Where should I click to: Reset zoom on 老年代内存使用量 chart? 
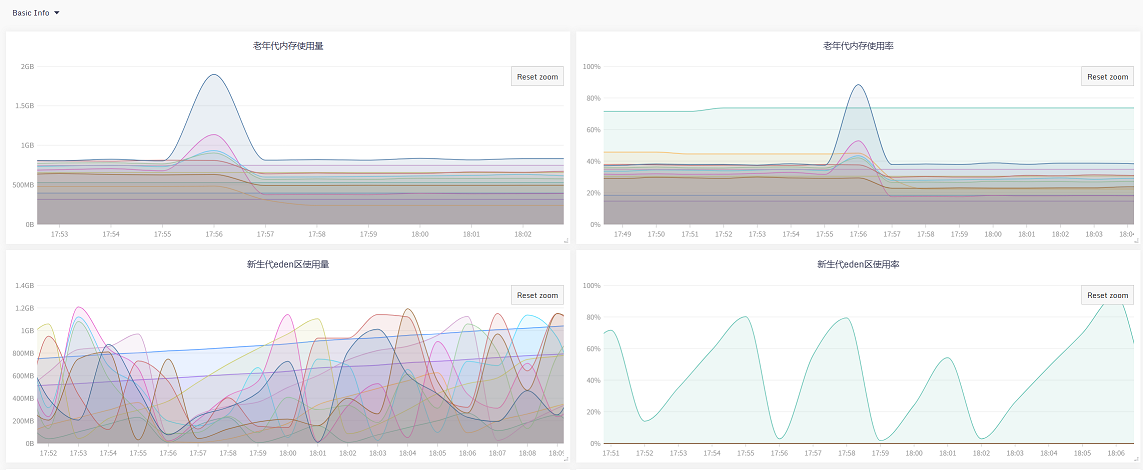537,77
